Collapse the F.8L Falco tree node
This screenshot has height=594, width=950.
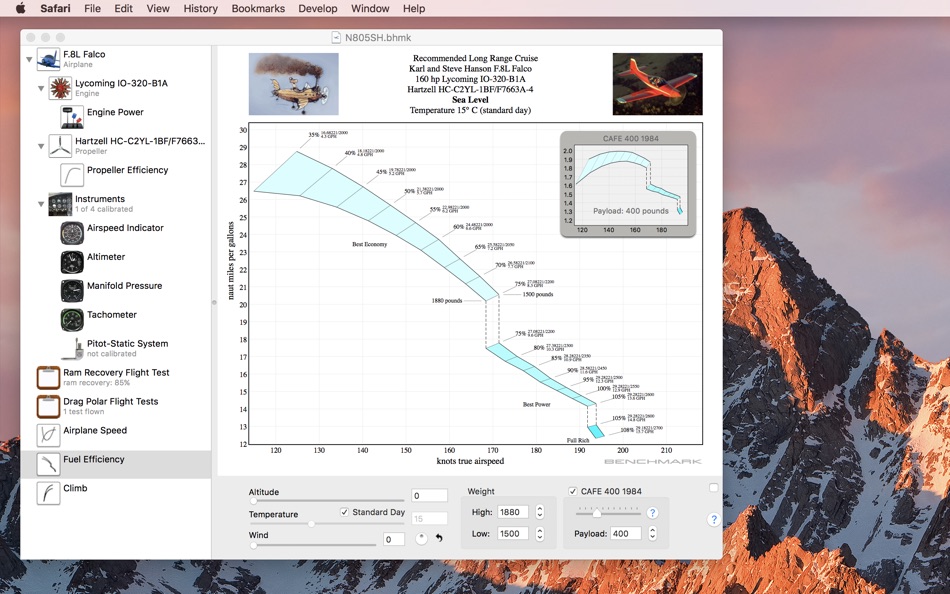(29, 59)
